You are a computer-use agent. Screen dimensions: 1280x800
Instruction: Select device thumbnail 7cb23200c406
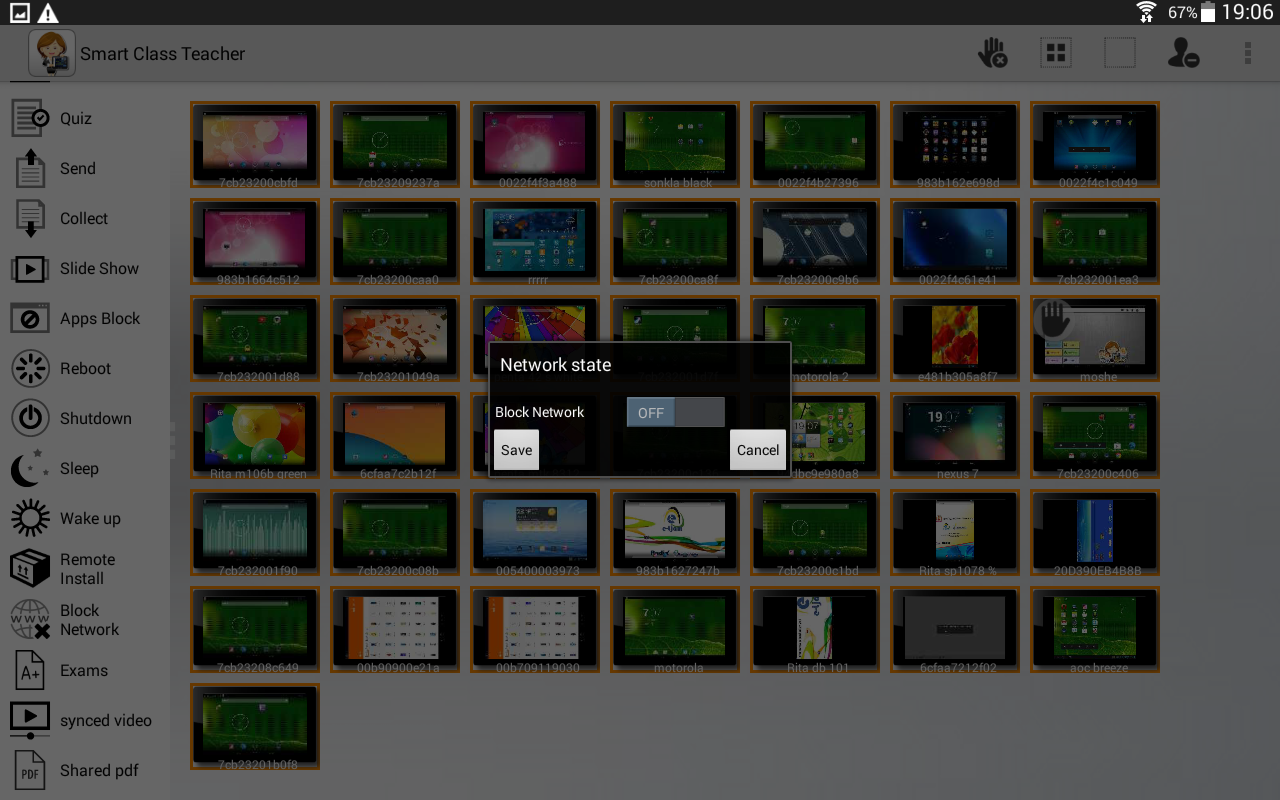point(1095,435)
